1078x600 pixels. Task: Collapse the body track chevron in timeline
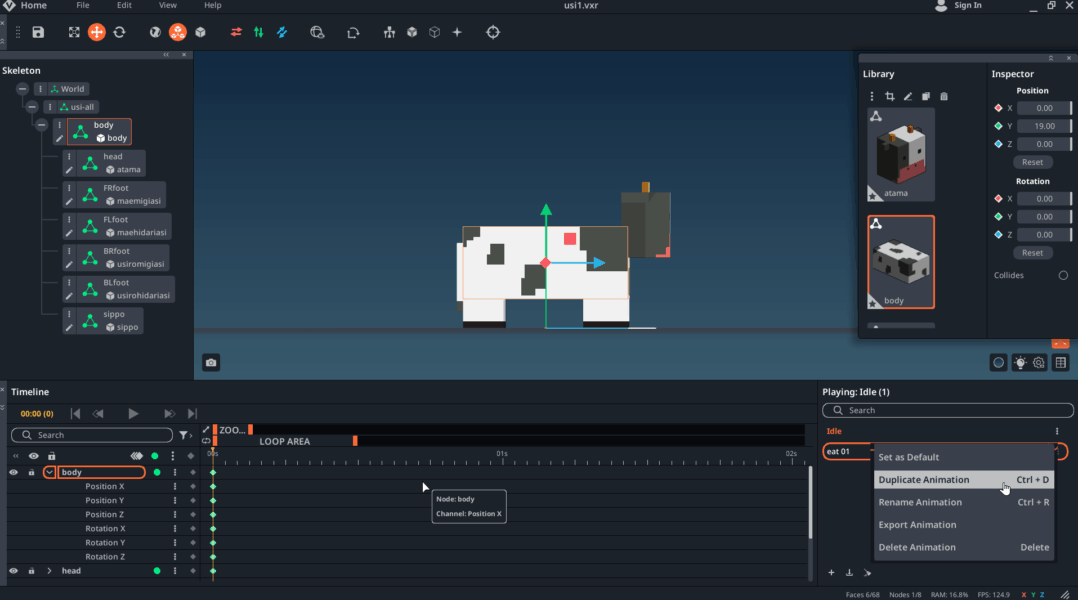coord(50,472)
